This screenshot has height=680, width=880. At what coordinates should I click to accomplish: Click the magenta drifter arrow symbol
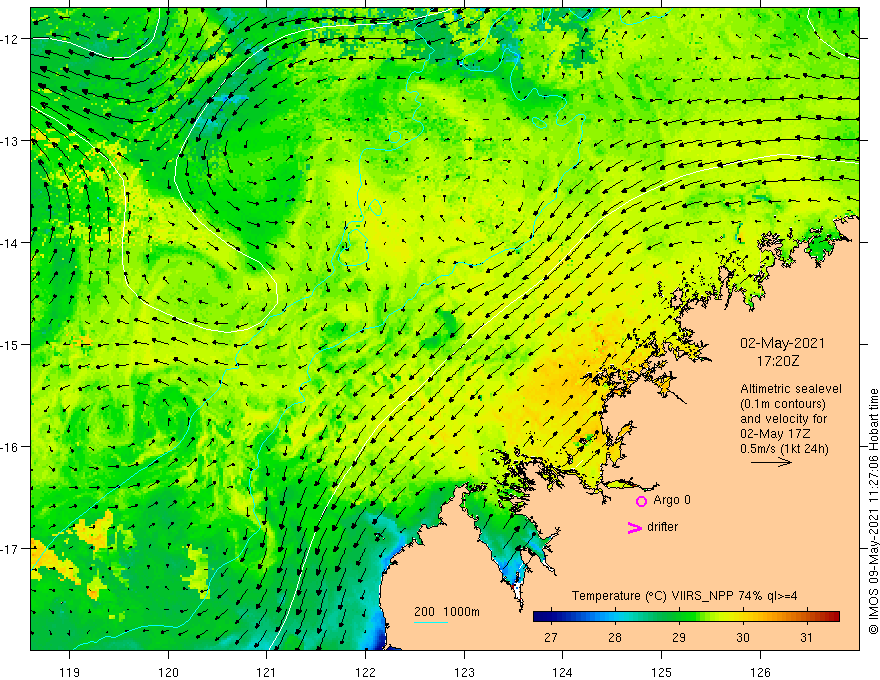(x=635, y=527)
